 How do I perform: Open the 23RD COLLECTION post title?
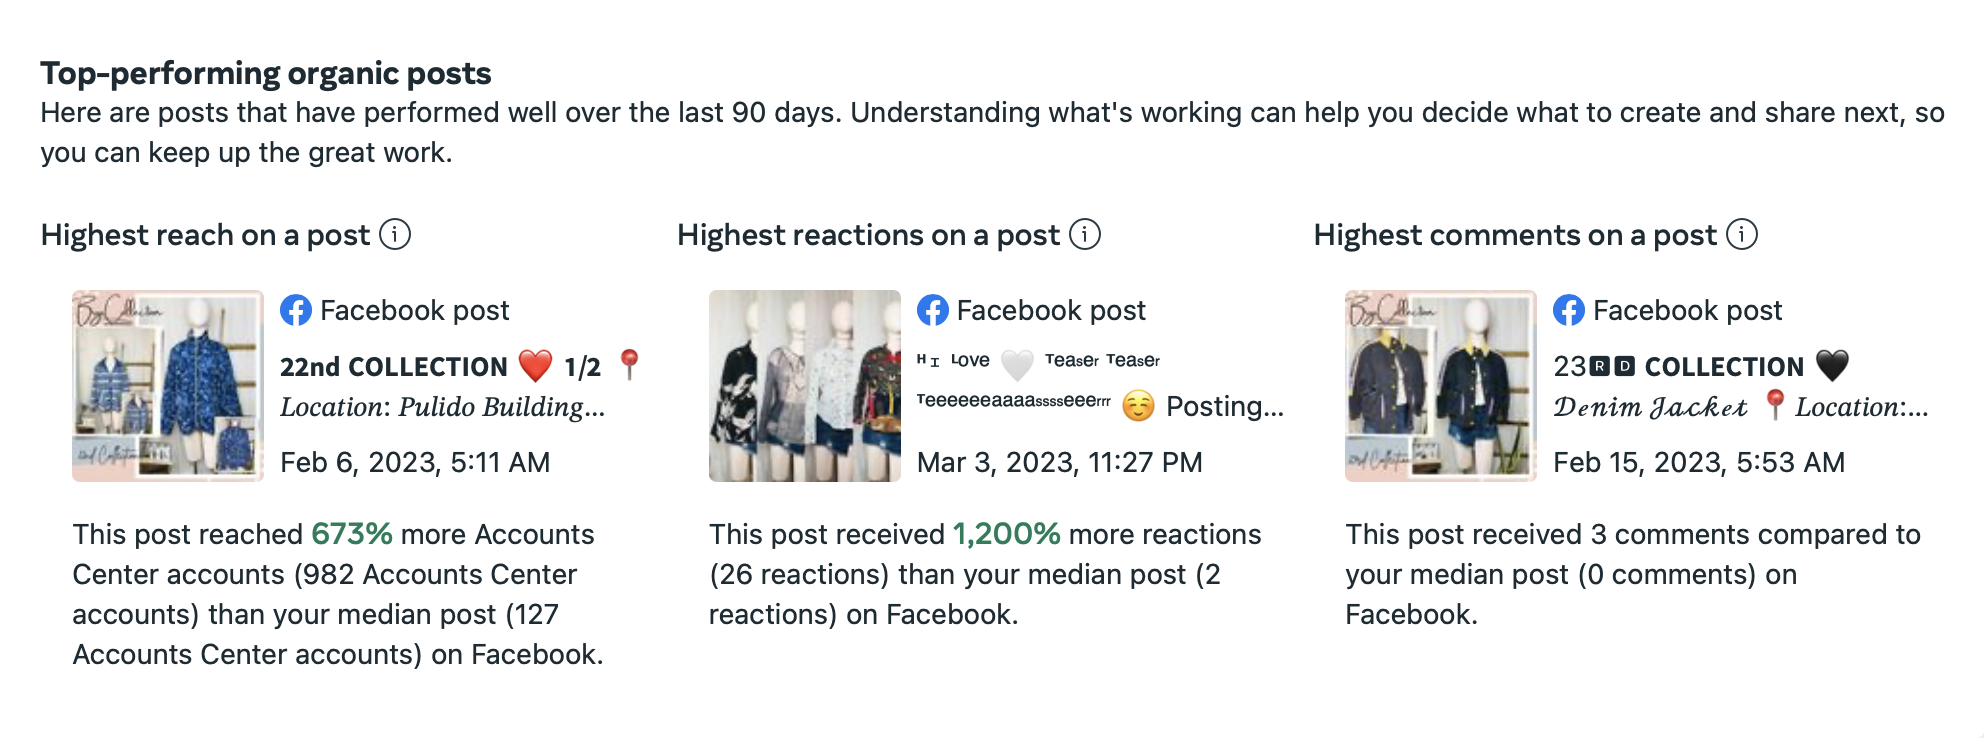tap(1678, 367)
